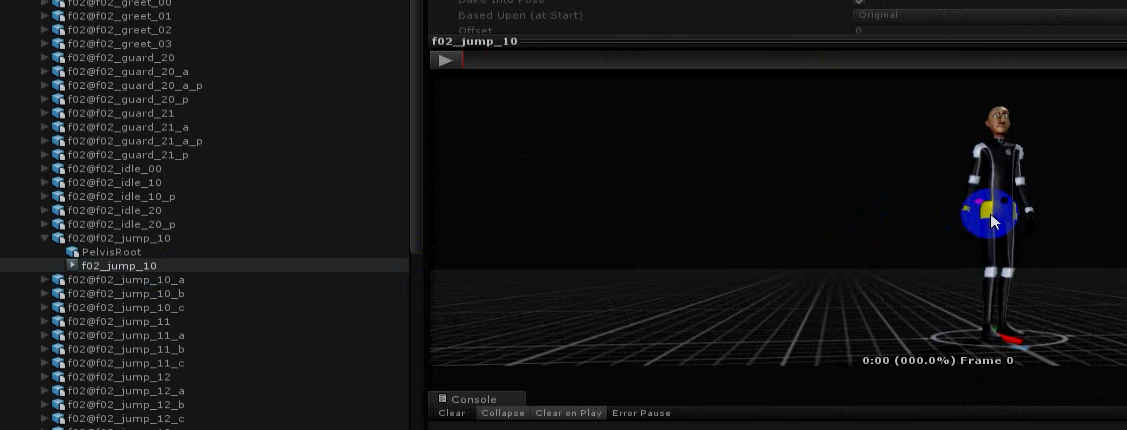Select the model icon for f02@f02_jump_11
Screen dimensions: 1127x430
pyautogui.click(x=58, y=321)
